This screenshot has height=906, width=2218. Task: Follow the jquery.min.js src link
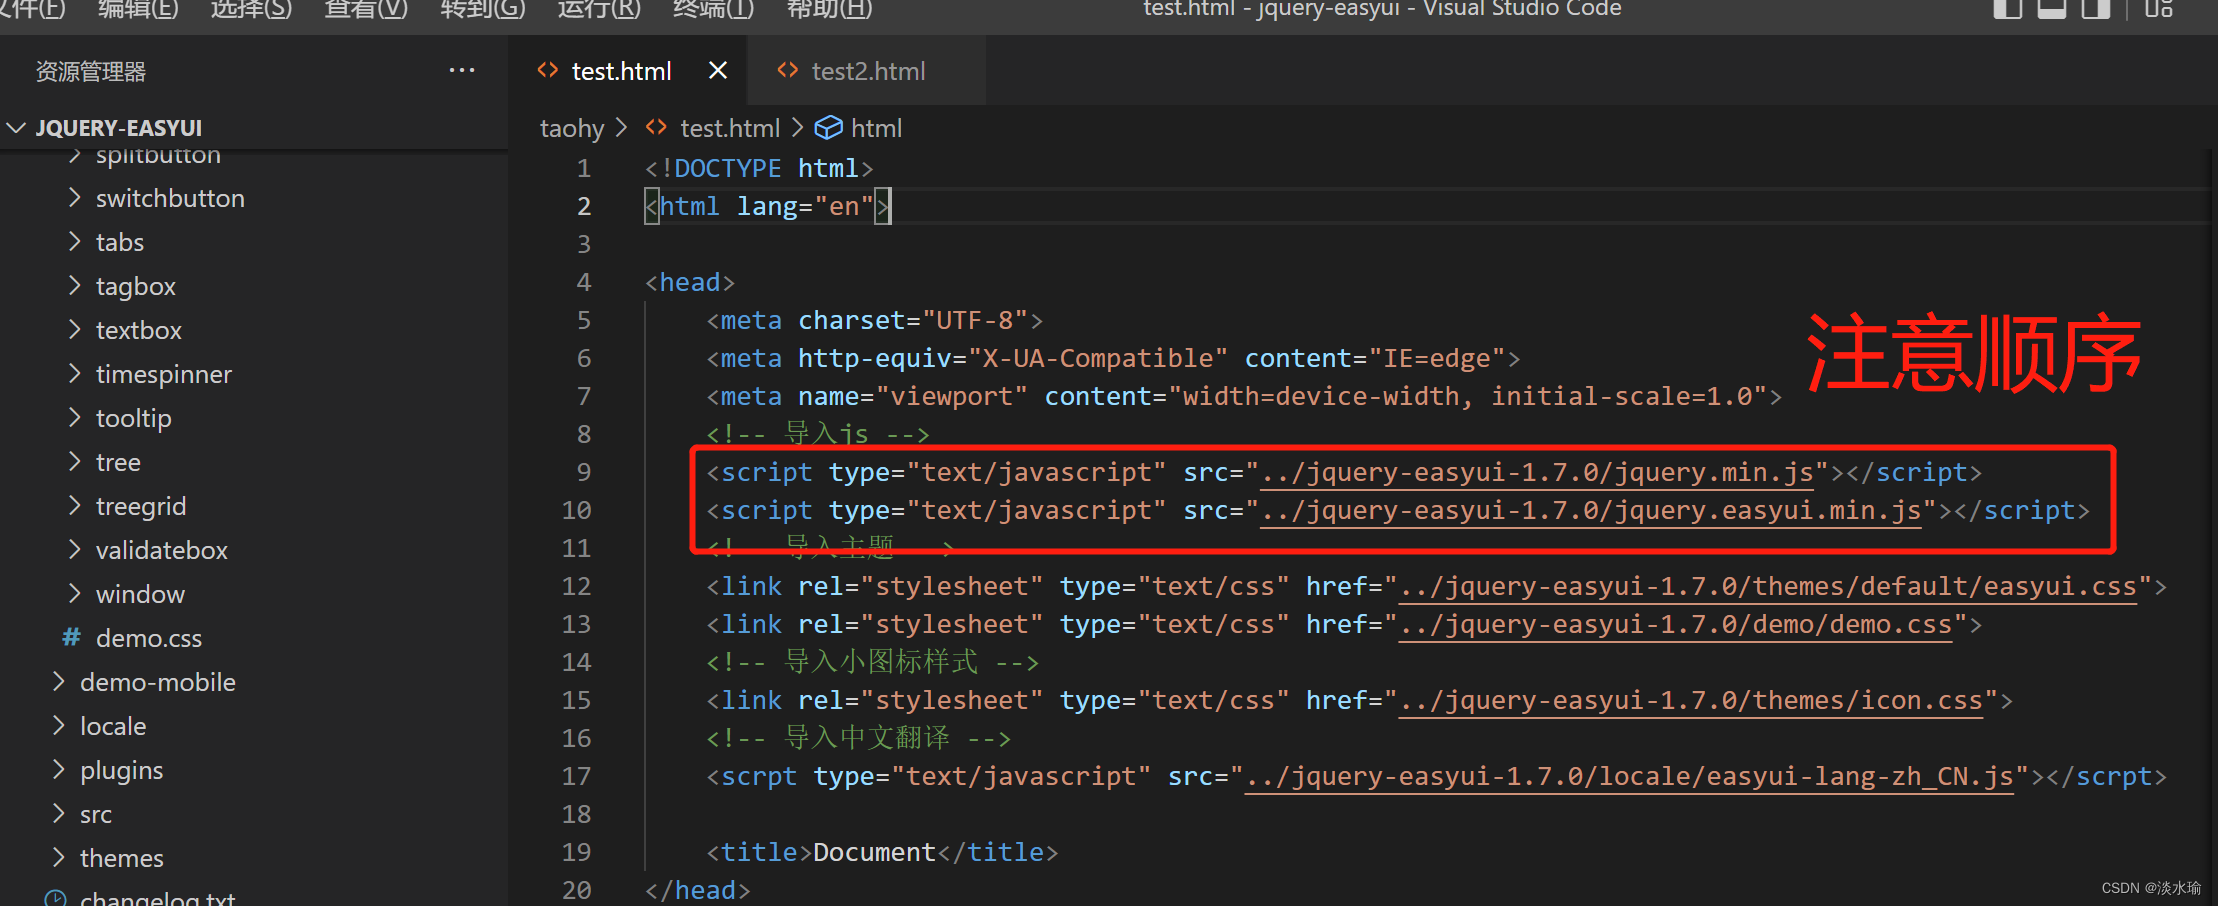(1537, 473)
